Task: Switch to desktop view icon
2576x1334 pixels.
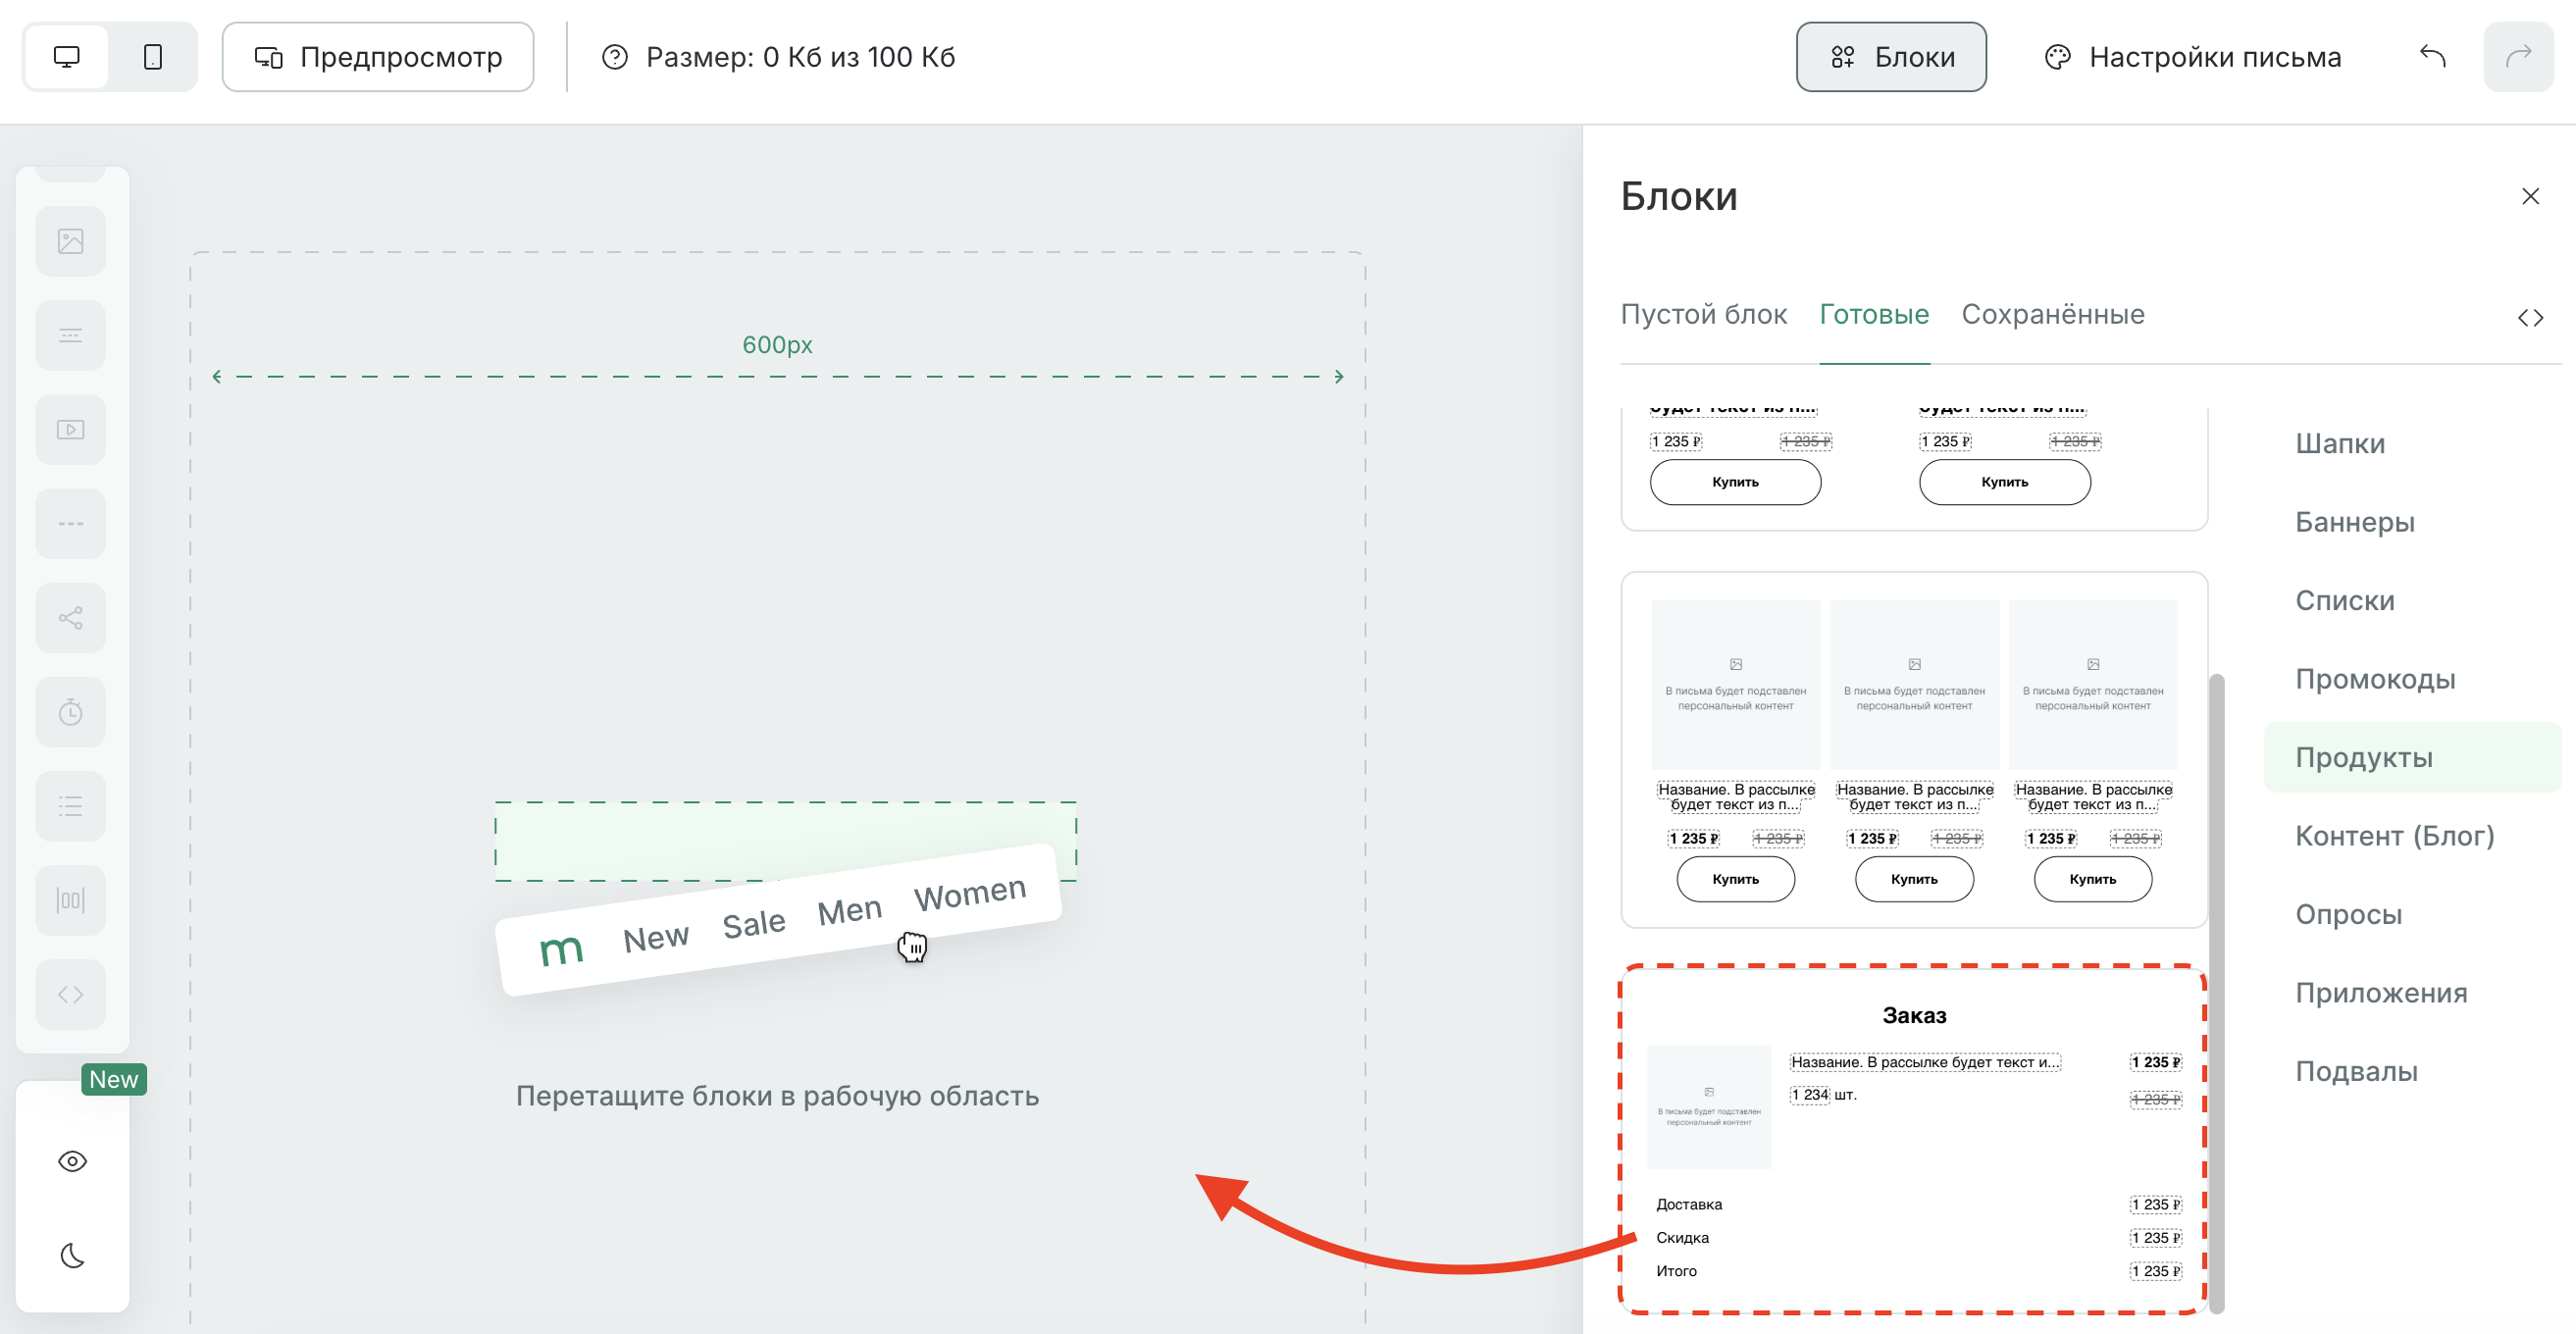Action: (66, 57)
